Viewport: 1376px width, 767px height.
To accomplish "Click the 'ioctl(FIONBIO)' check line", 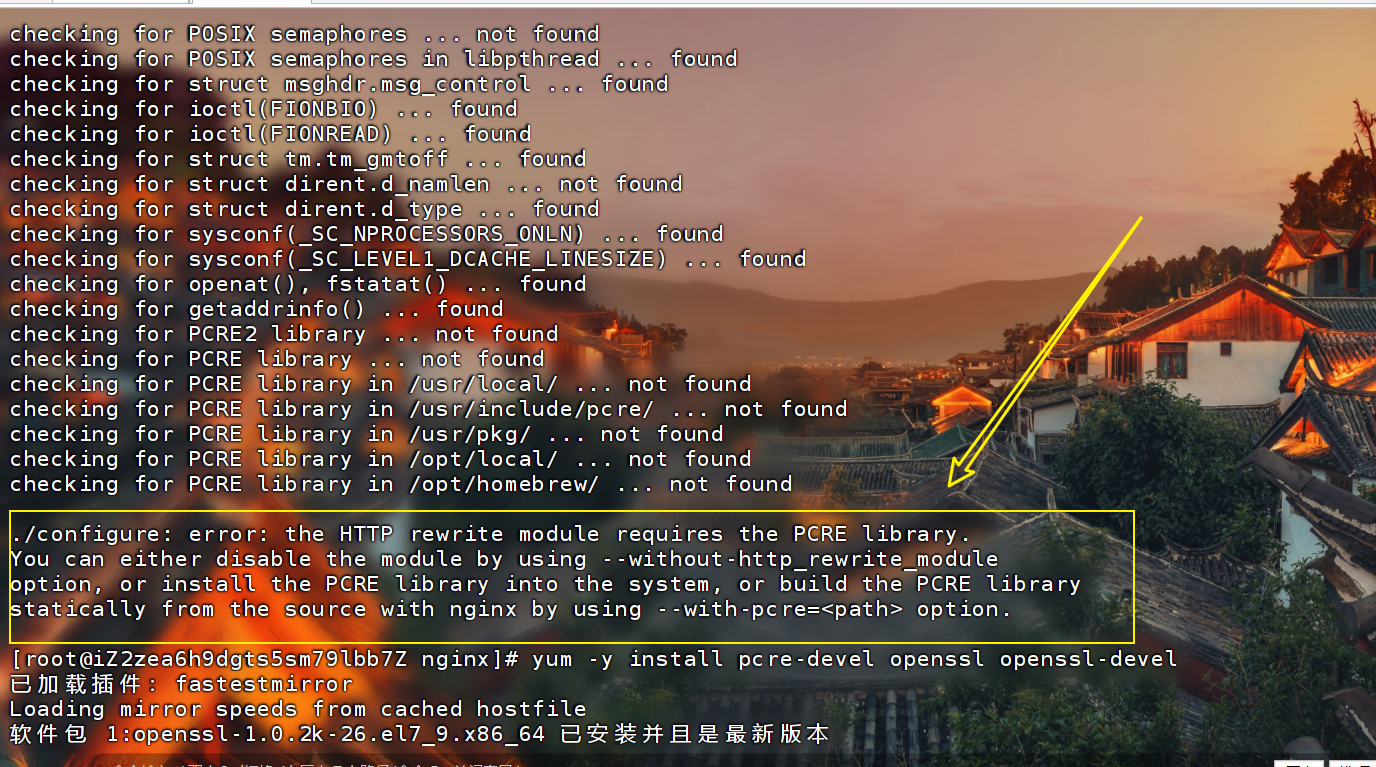I will tap(264, 109).
